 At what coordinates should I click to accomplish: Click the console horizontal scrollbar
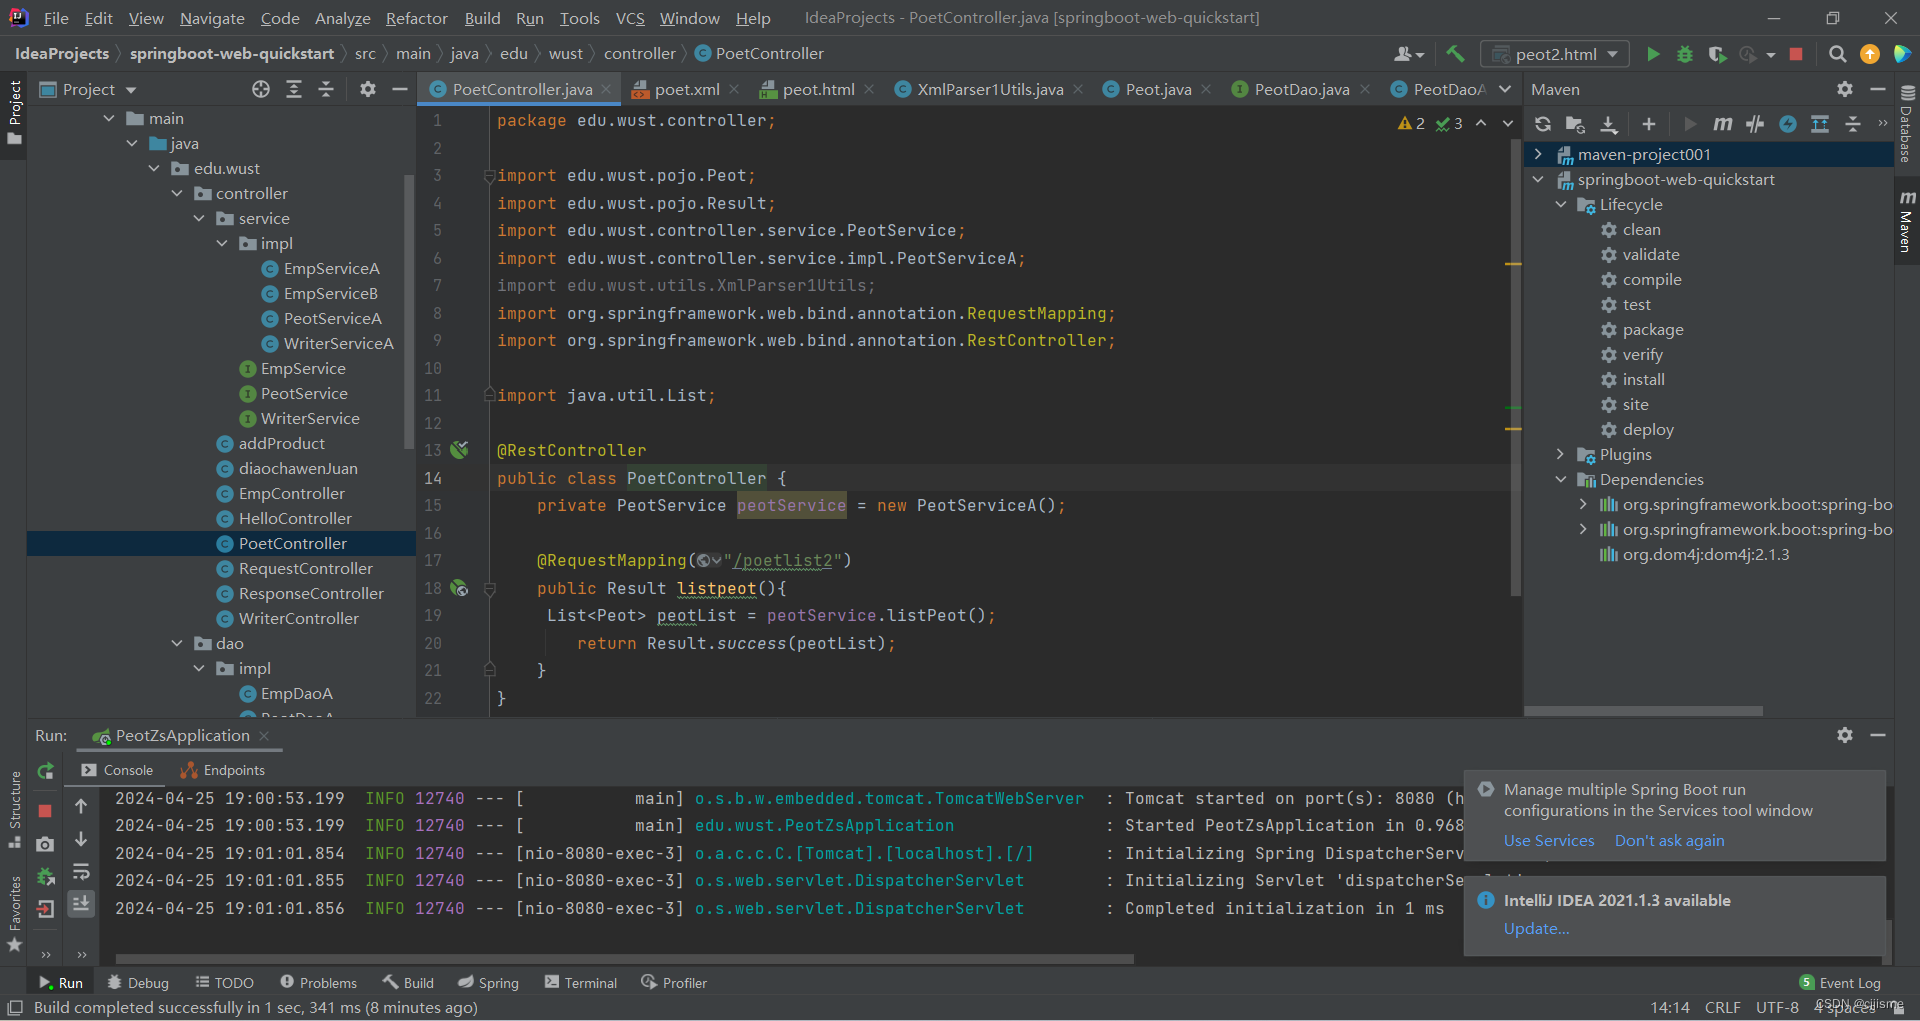[x=624, y=958]
